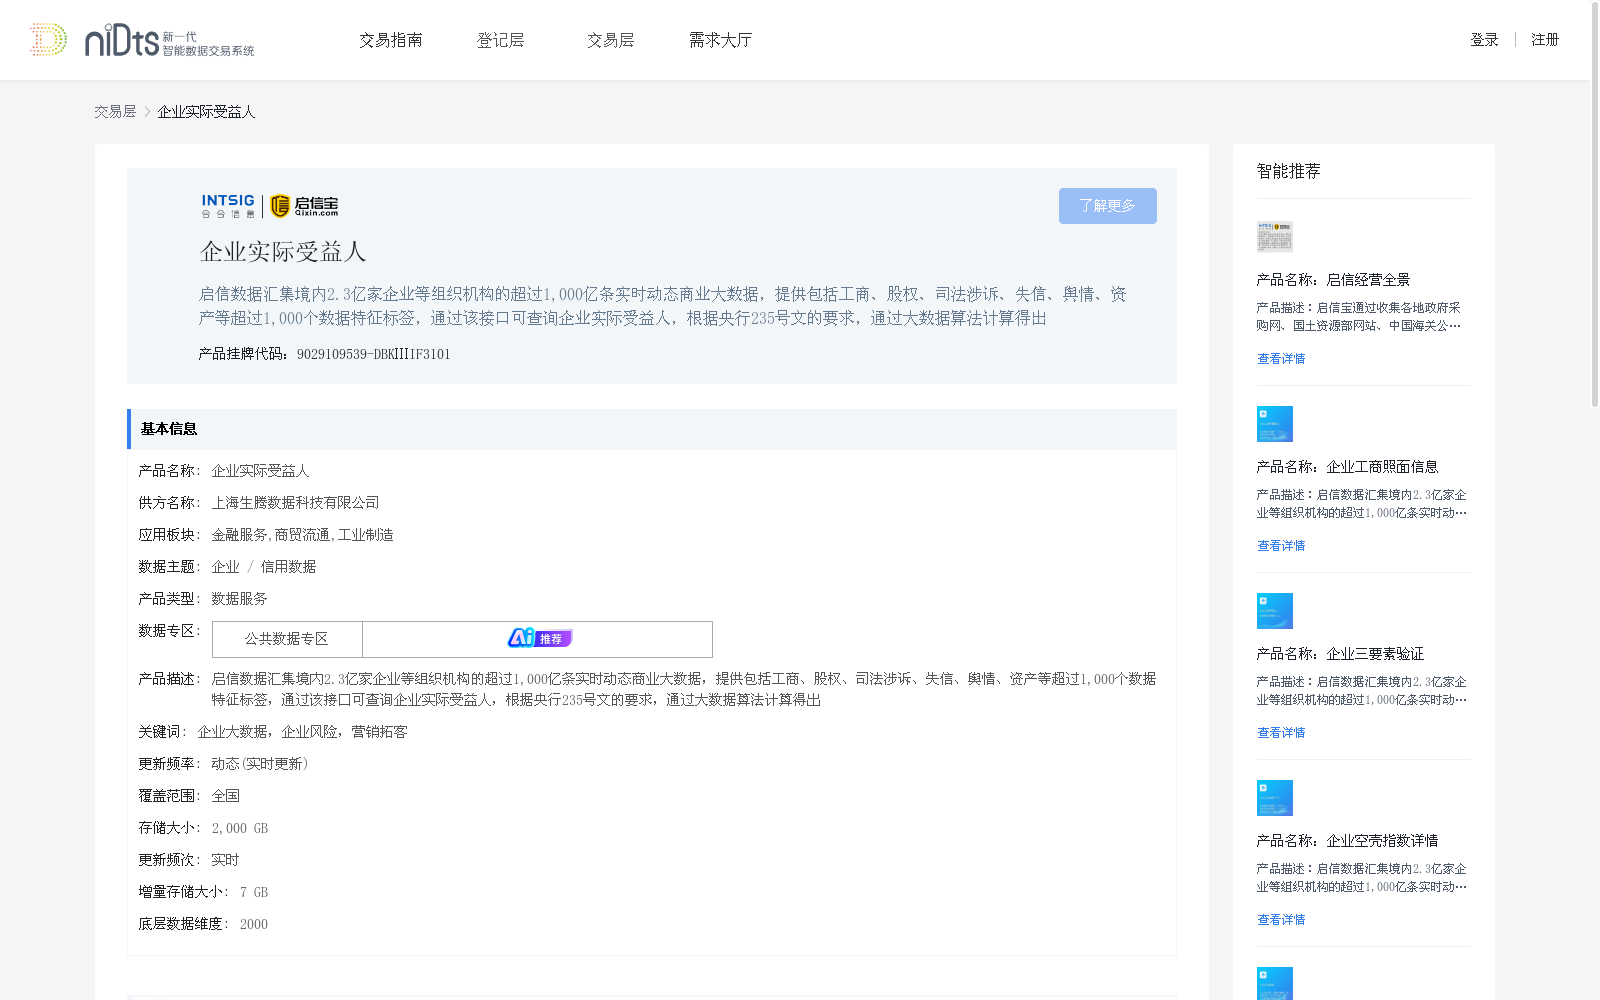
Task: Click 金融服务,商贸流通,工业制造 text
Action: (302, 535)
